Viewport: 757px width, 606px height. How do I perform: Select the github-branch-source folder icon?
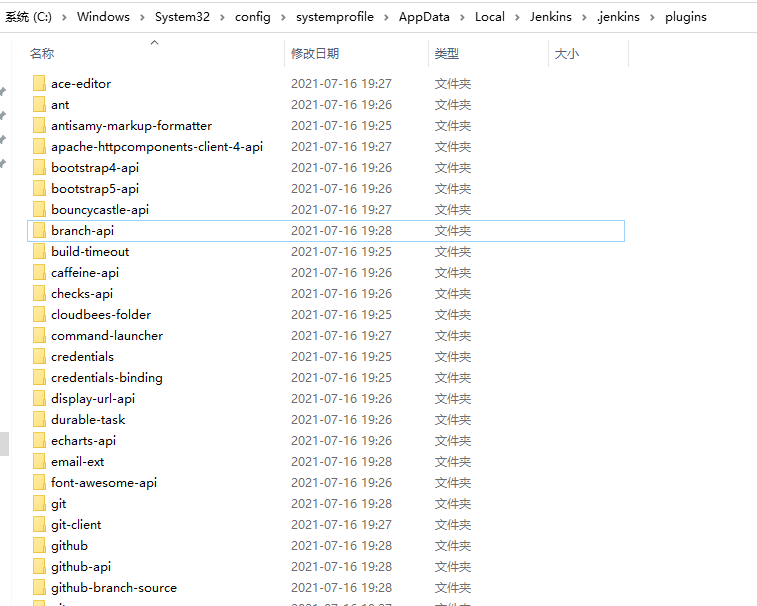[40, 588]
